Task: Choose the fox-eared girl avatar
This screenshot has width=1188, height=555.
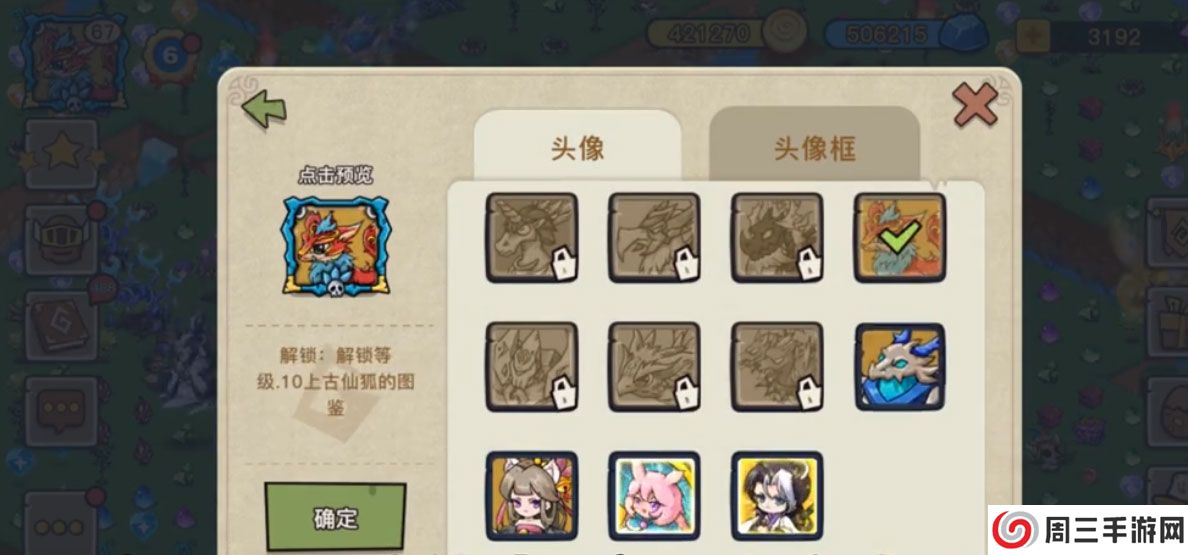Action: point(532,496)
